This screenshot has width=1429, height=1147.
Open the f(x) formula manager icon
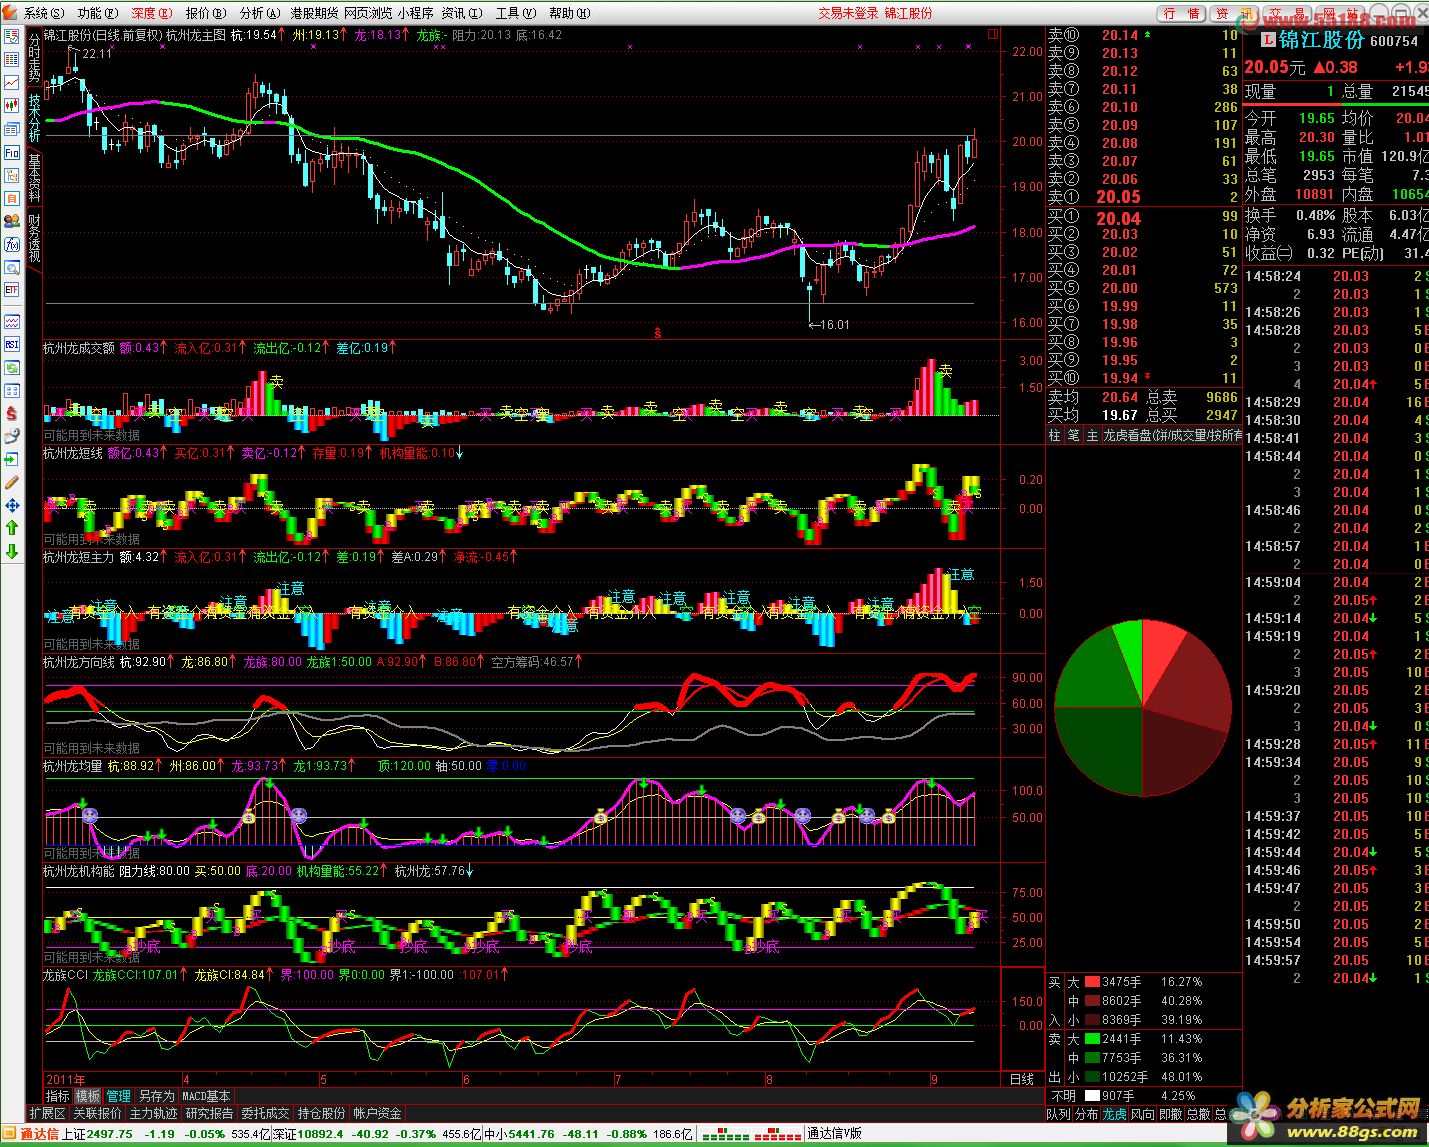[x=12, y=244]
